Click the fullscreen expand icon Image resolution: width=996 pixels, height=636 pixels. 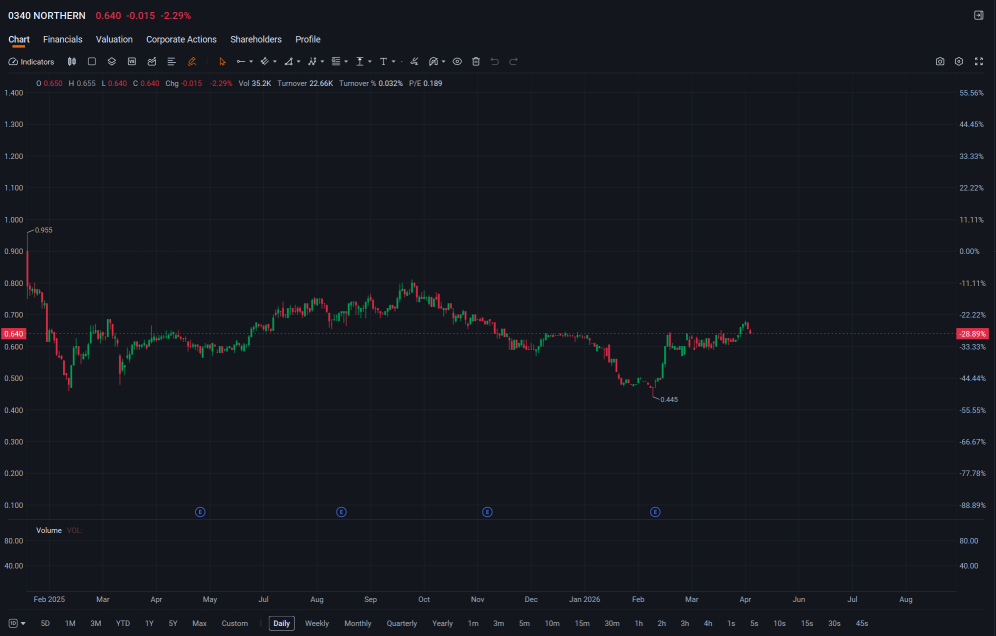[x=979, y=62]
